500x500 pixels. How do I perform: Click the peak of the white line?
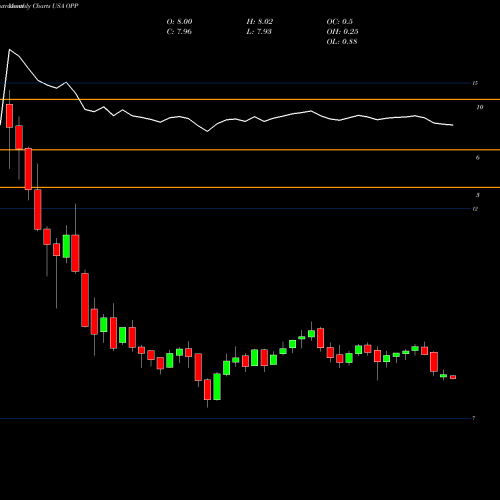click(9, 50)
